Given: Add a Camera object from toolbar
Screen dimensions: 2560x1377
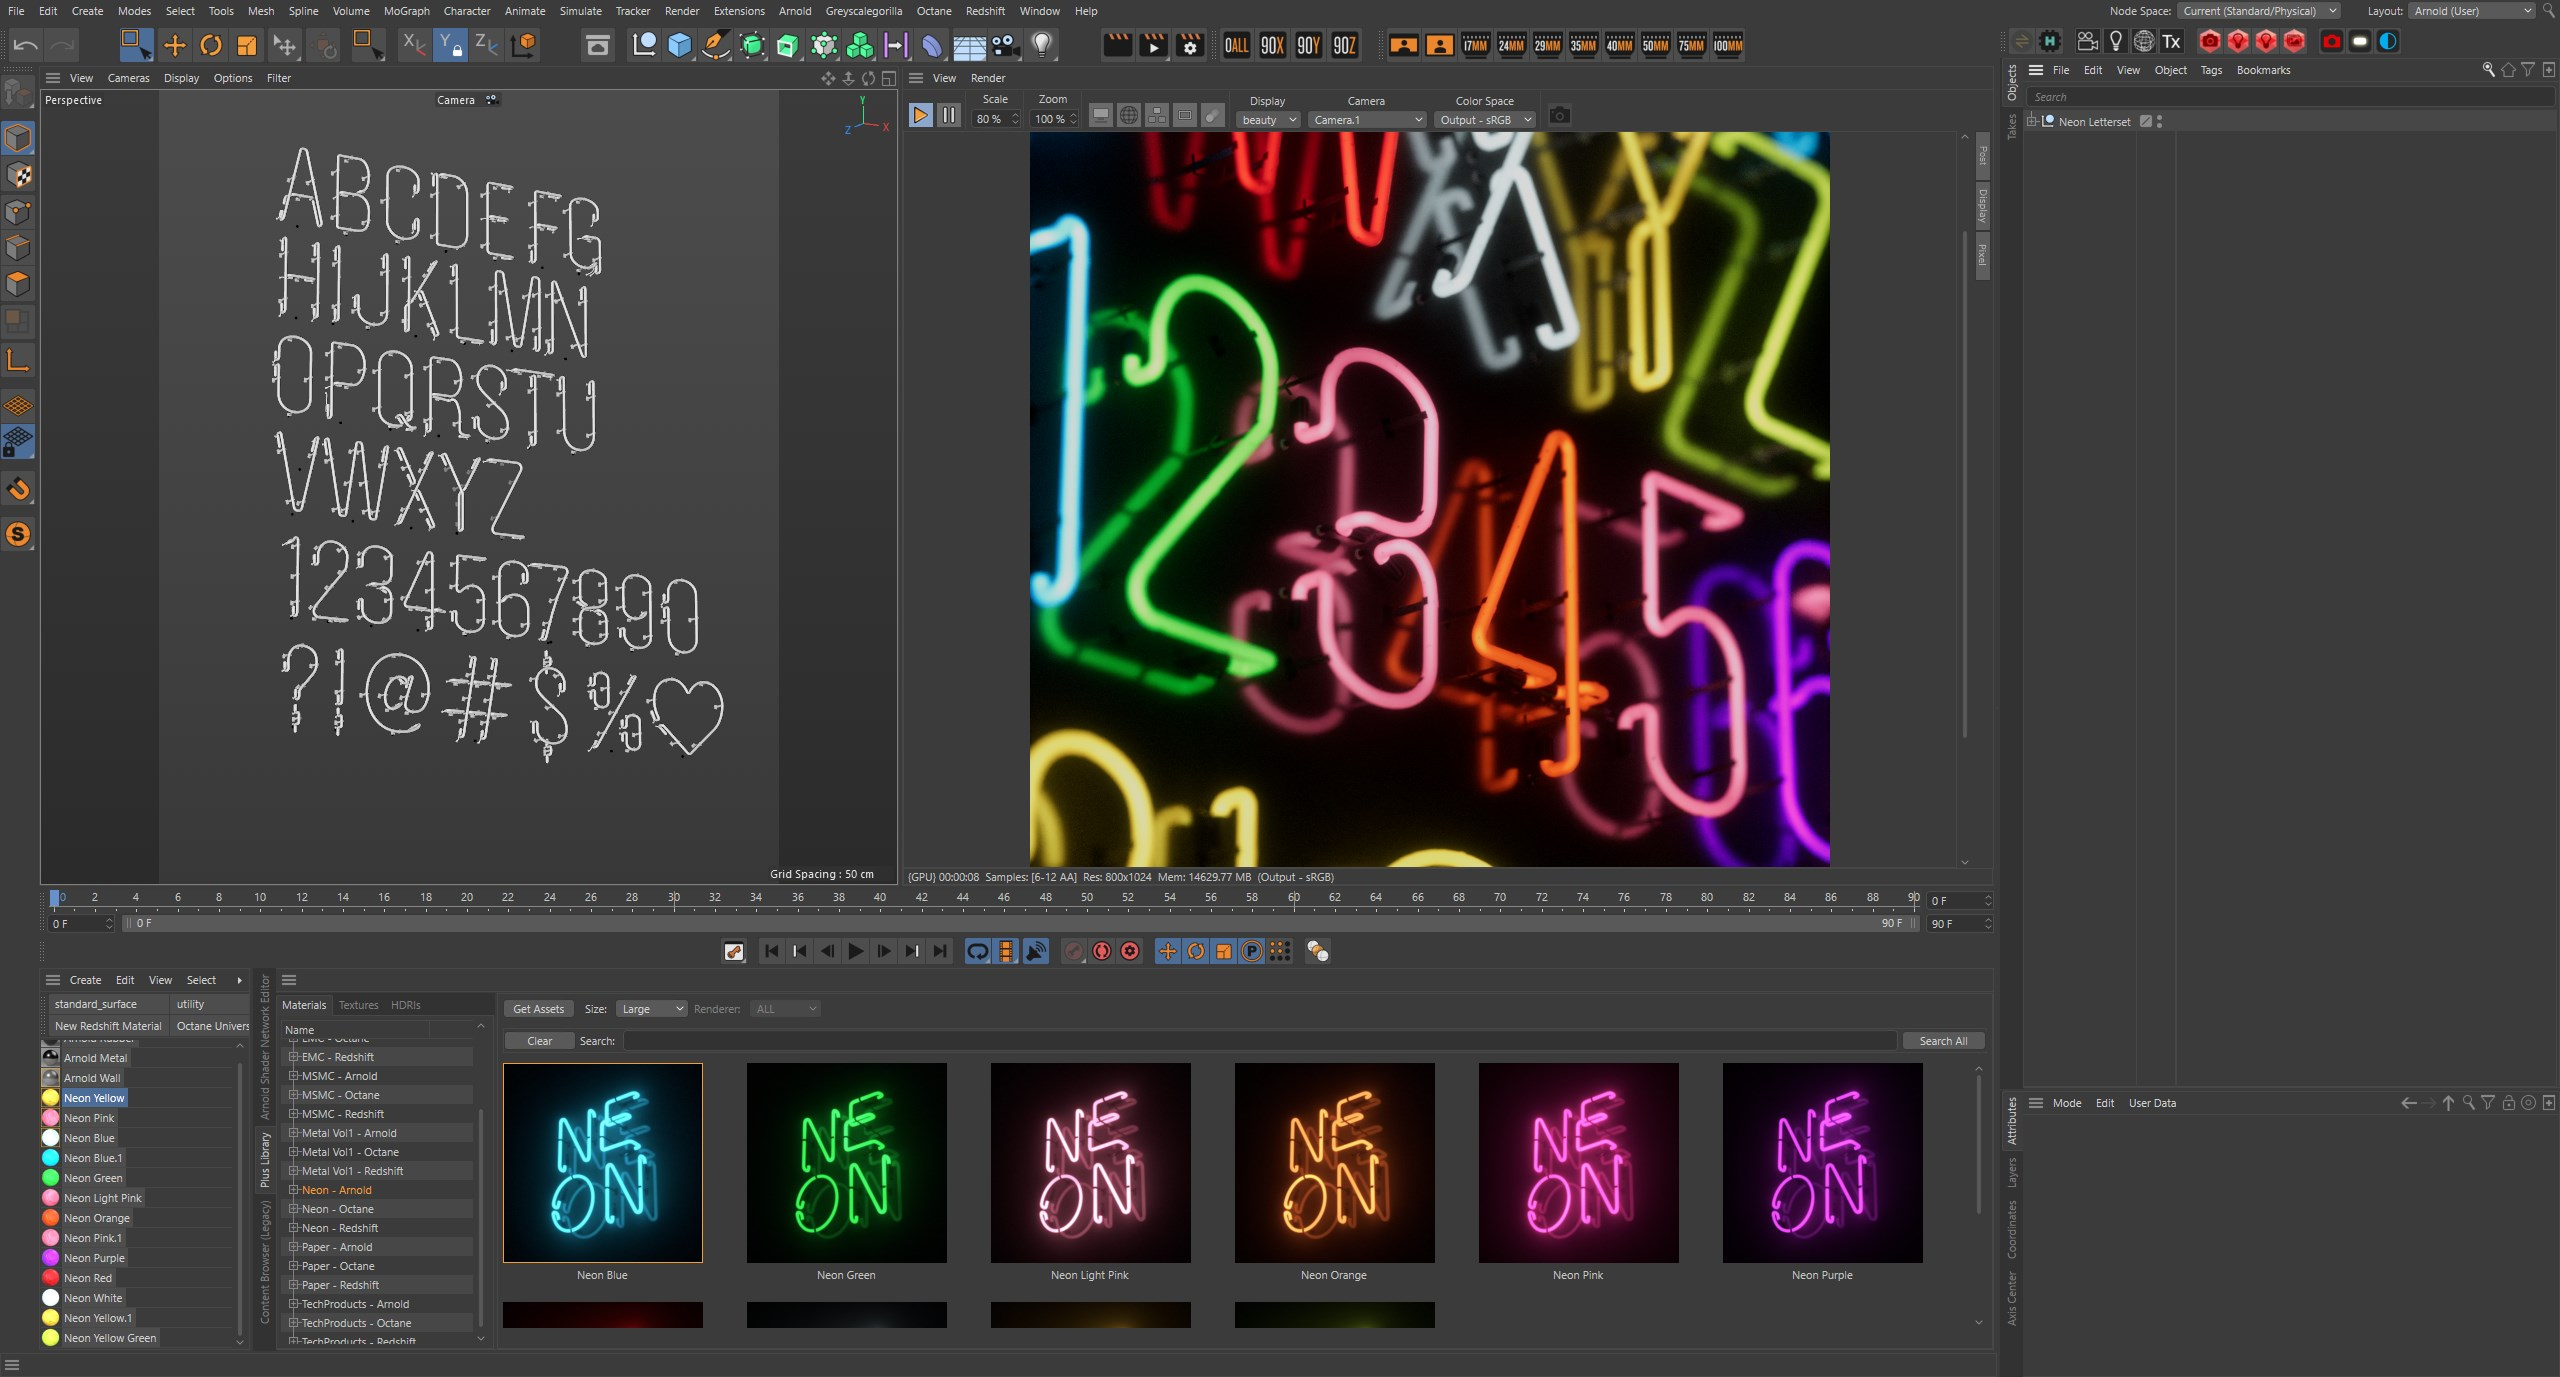Looking at the screenshot, I should [1005, 45].
